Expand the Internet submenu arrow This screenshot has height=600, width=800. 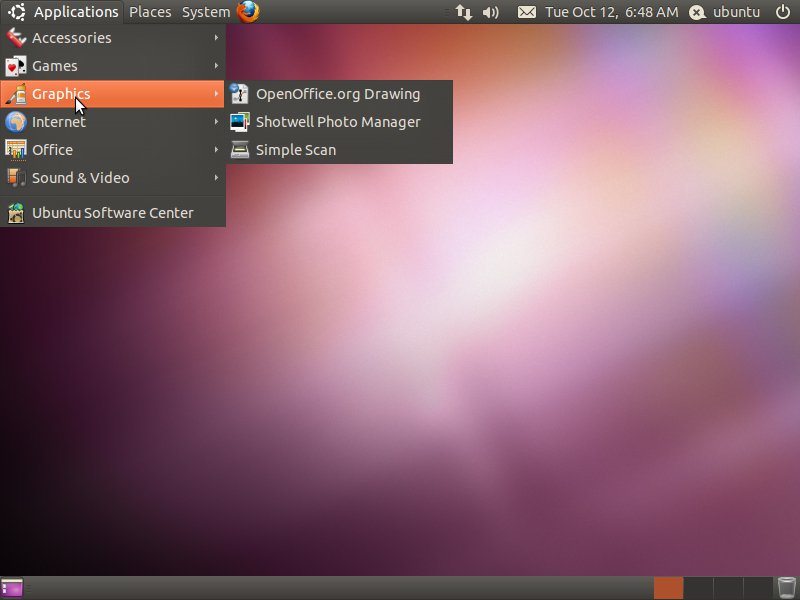216,122
